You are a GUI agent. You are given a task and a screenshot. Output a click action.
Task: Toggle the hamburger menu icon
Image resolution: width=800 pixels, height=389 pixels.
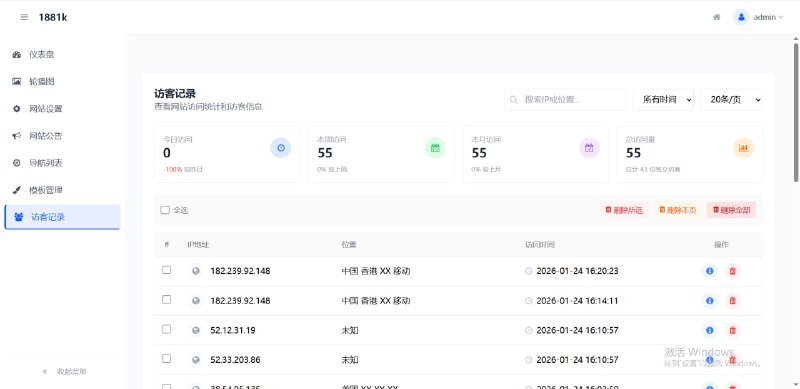(24, 17)
